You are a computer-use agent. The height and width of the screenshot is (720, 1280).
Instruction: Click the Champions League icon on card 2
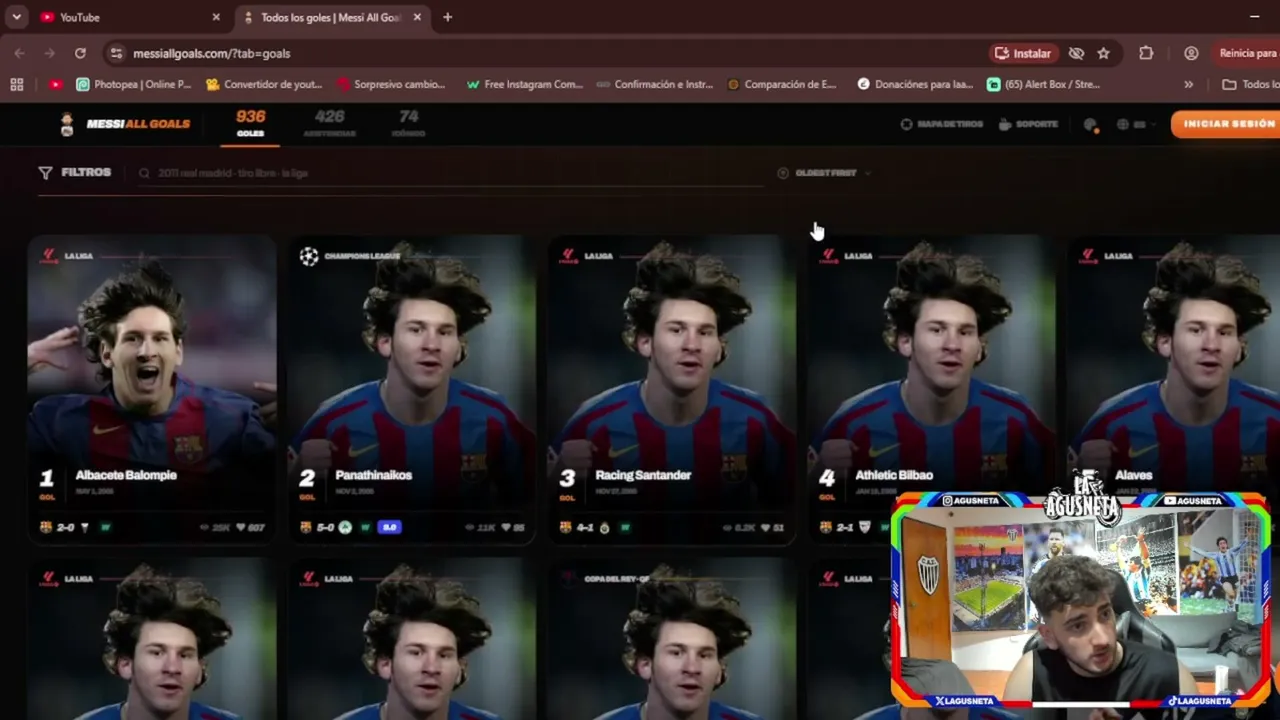[309, 256]
